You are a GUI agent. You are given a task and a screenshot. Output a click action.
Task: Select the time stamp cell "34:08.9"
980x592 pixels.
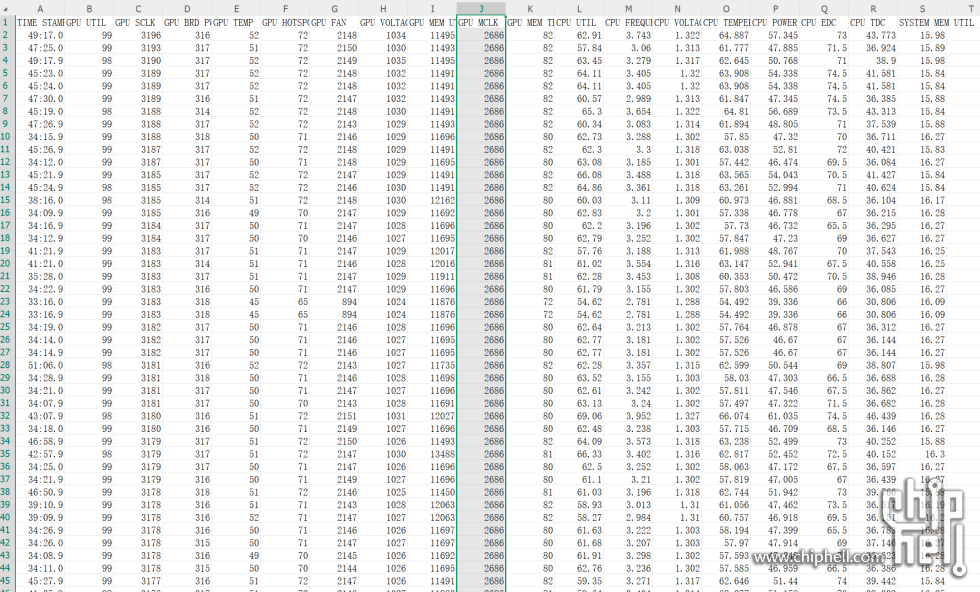tap(40, 555)
